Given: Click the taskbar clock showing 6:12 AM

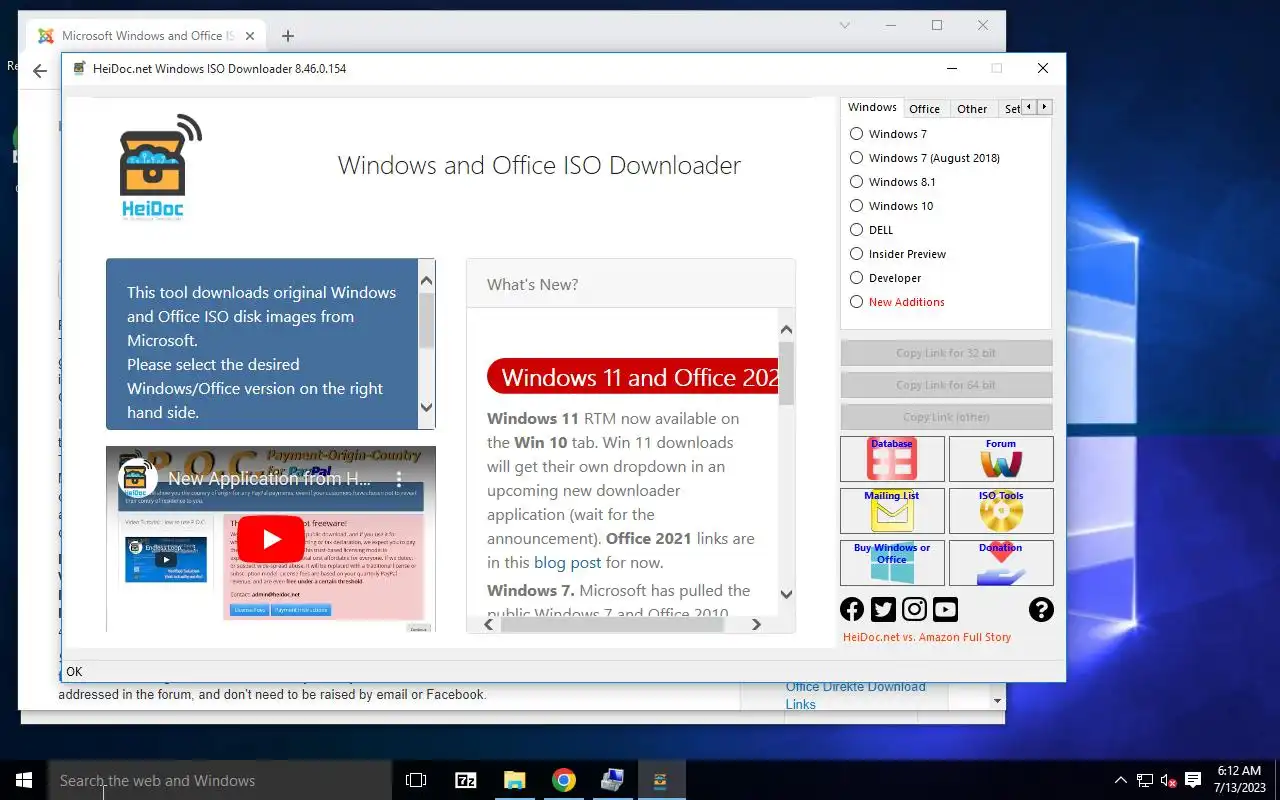Looking at the screenshot, I should click(1238, 780).
